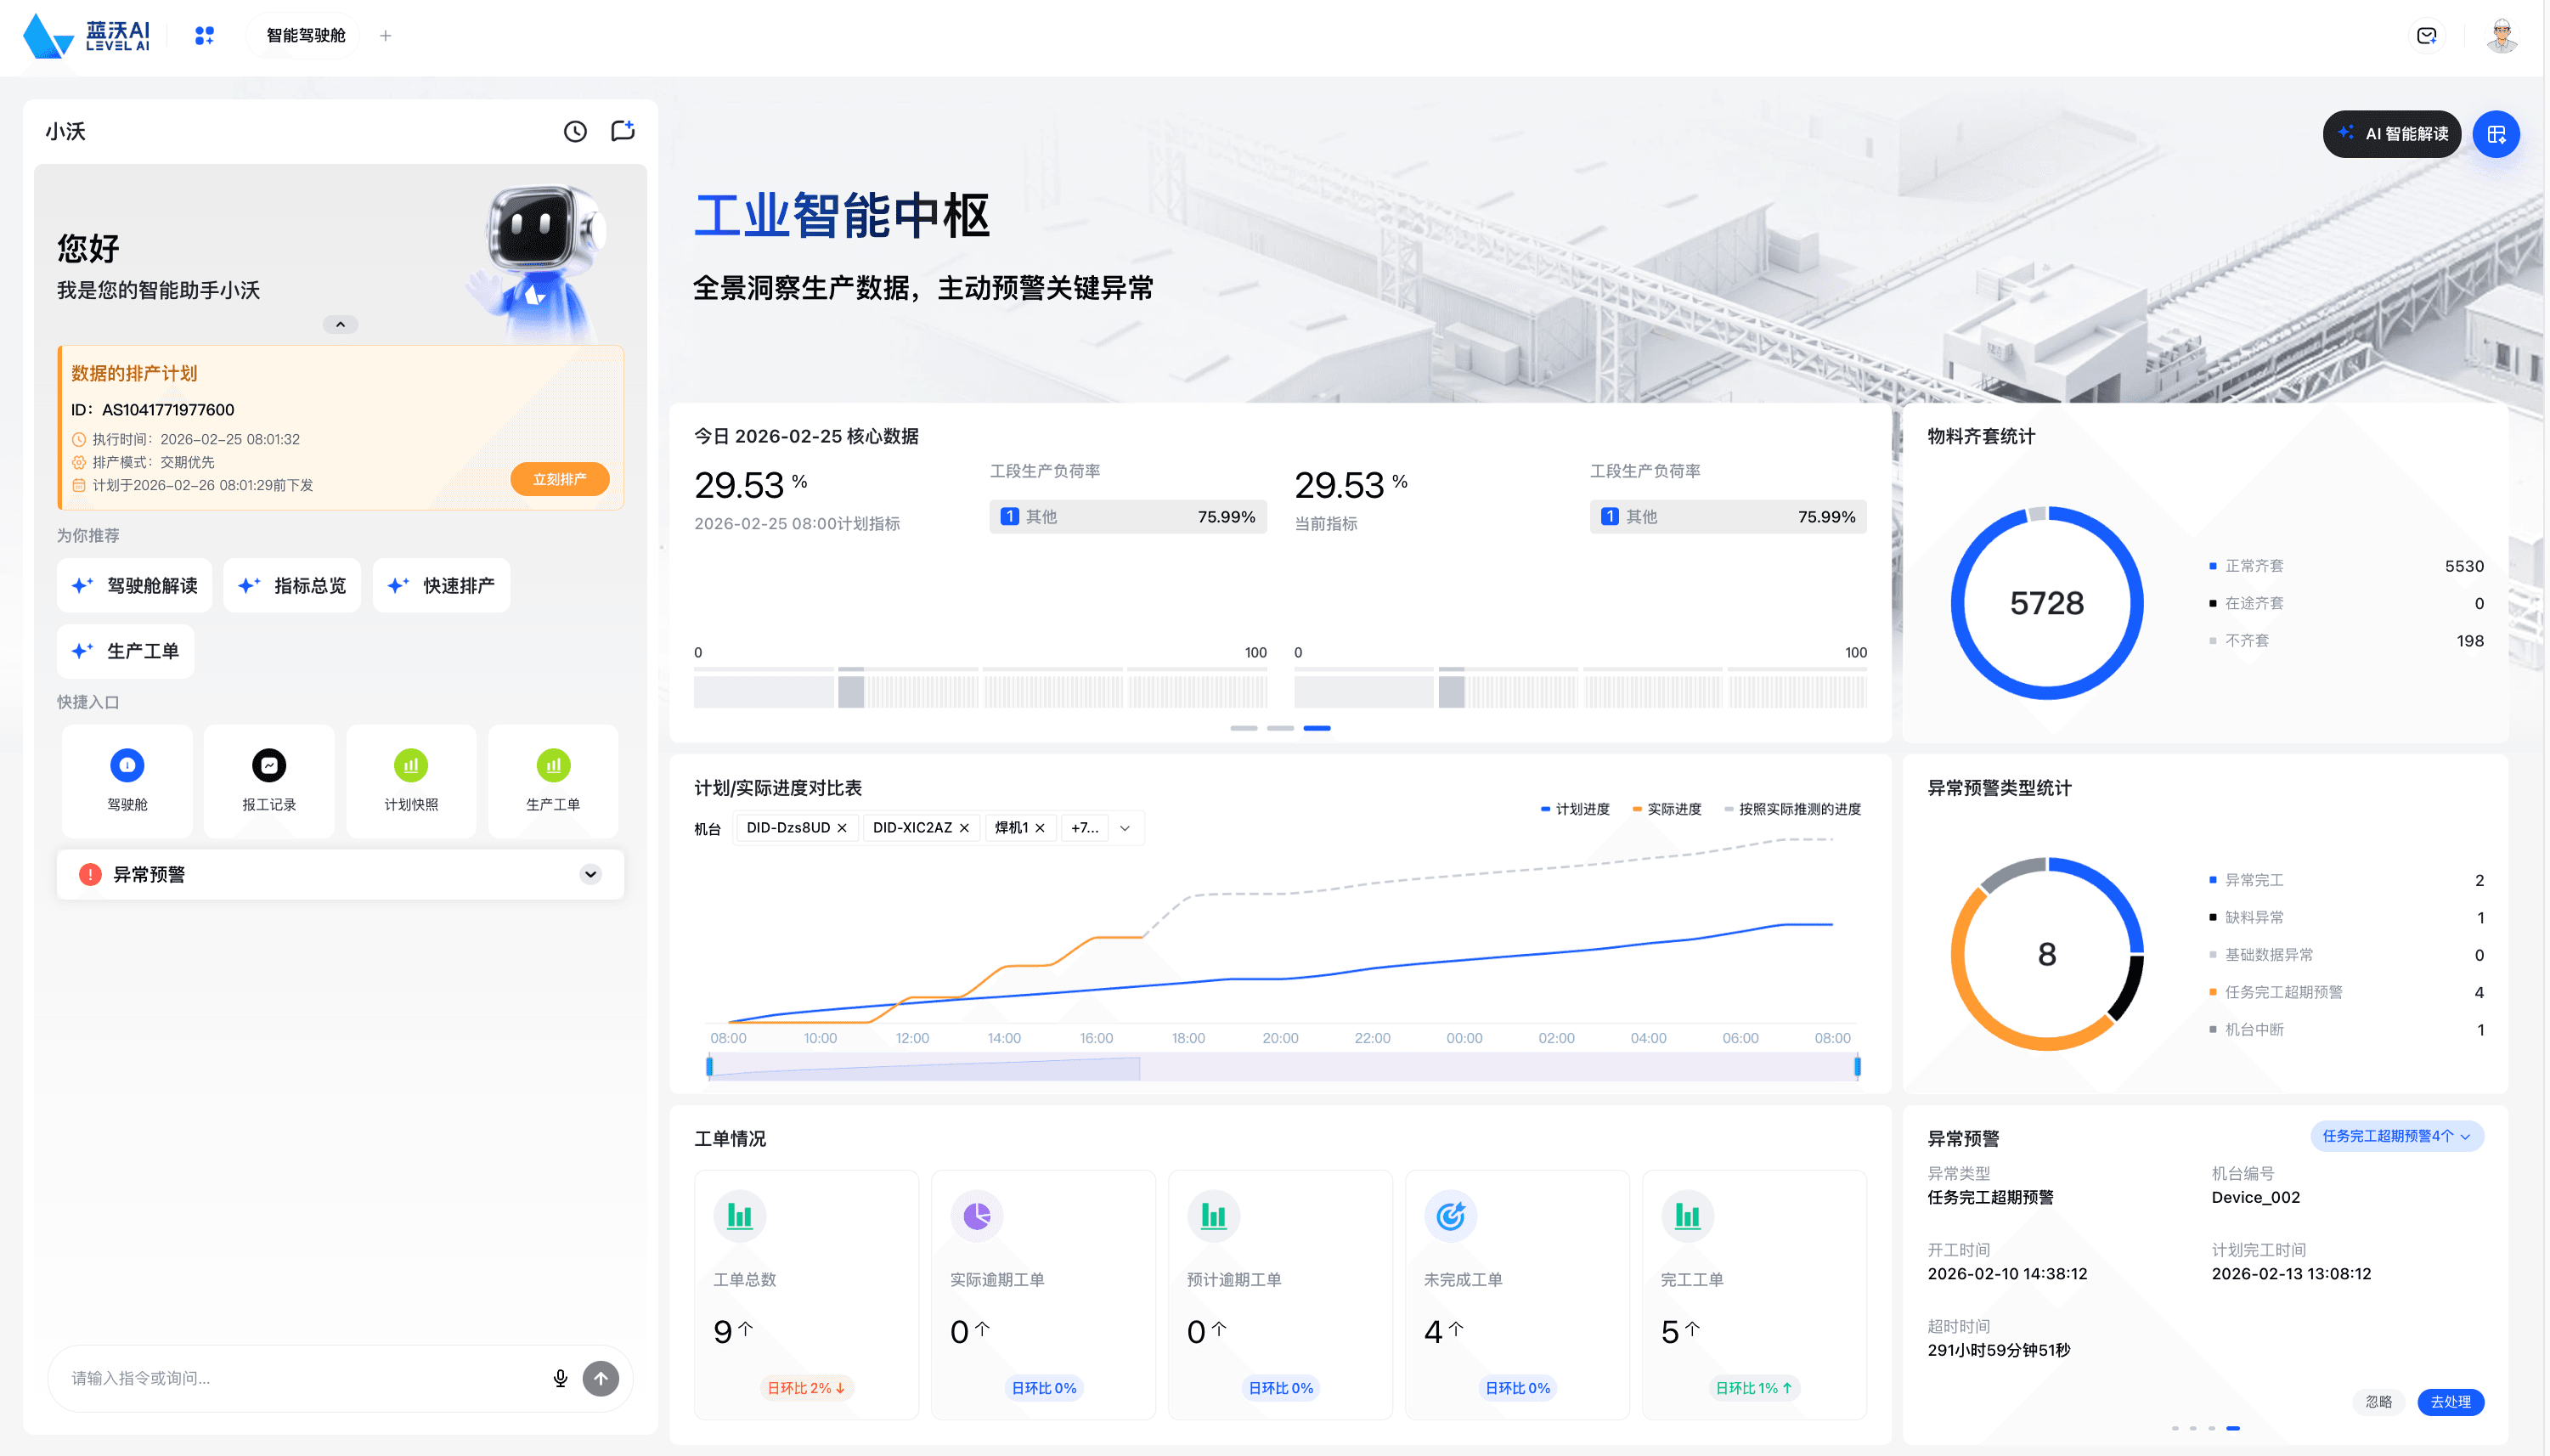The height and width of the screenshot is (1456, 2550).
Task: Start a new chat conversation icon
Action: click(x=623, y=131)
